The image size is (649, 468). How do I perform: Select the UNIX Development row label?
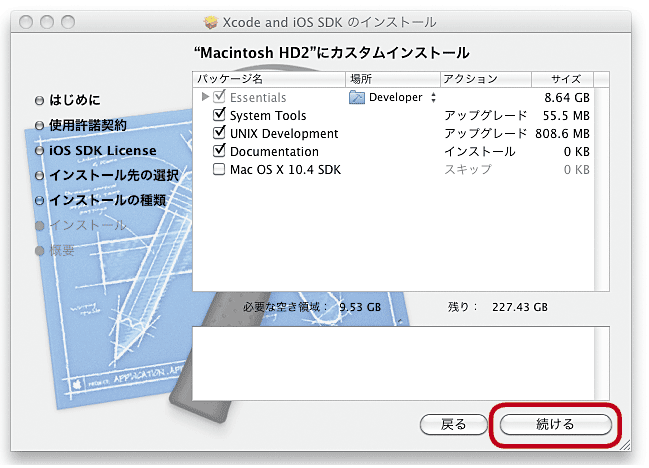click(284, 134)
